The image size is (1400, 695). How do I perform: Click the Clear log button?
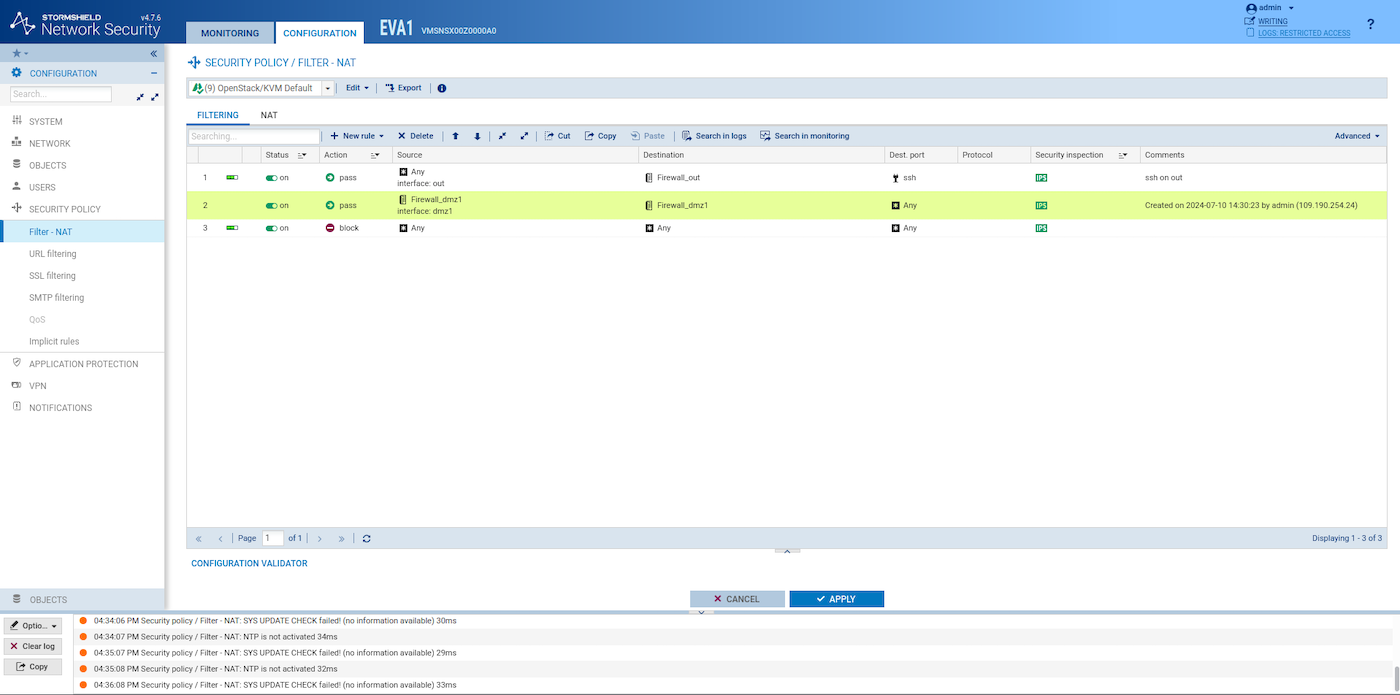click(33, 646)
